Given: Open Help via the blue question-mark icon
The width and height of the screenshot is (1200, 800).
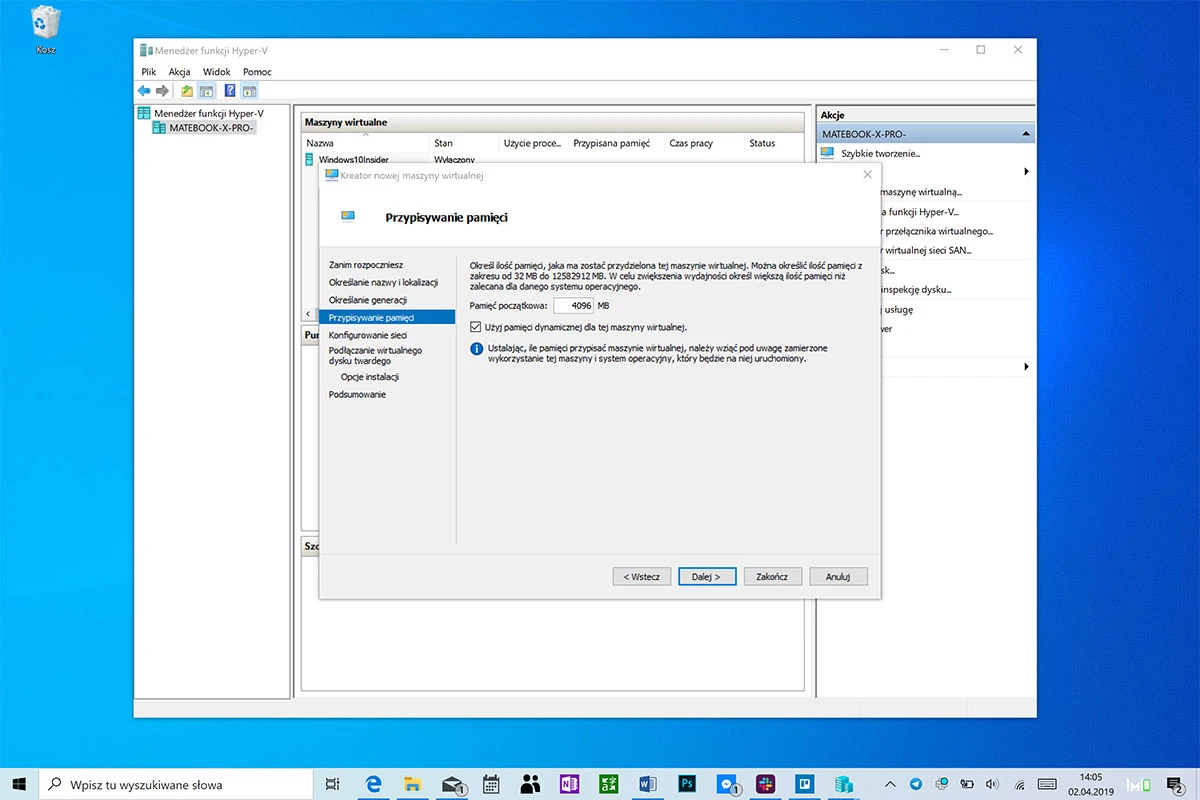Looking at the screenshot, I should (x=230, y=91).
